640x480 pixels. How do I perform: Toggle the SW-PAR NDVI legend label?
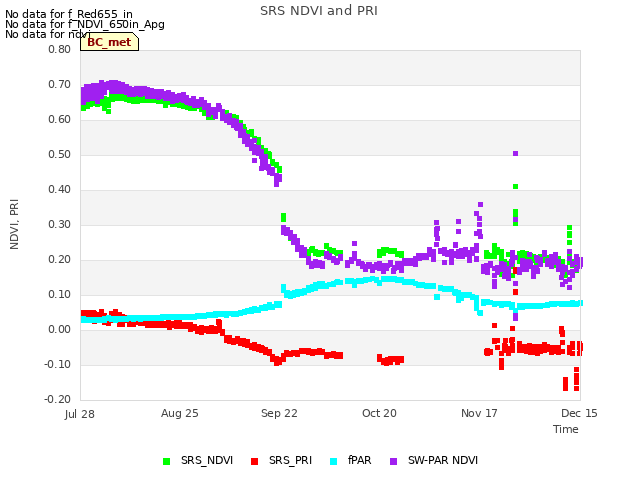coord(443,460)
